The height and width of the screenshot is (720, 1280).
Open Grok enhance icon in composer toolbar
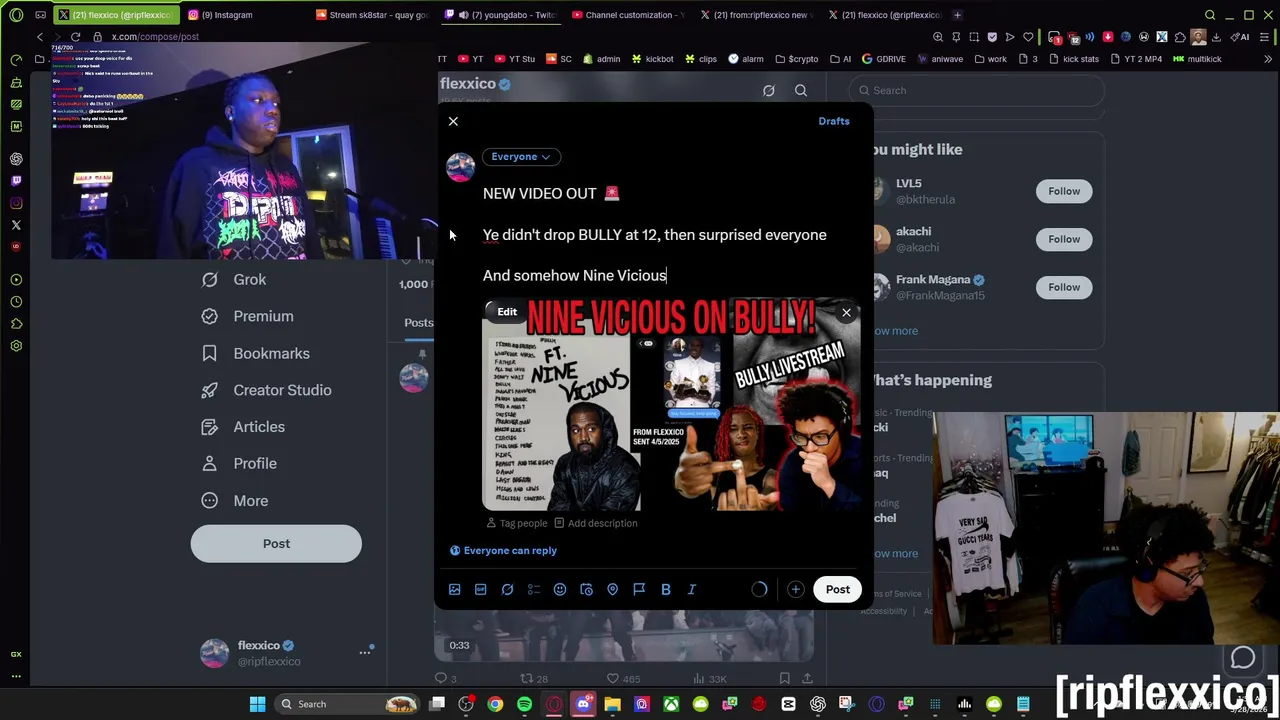tap(507, 590)
